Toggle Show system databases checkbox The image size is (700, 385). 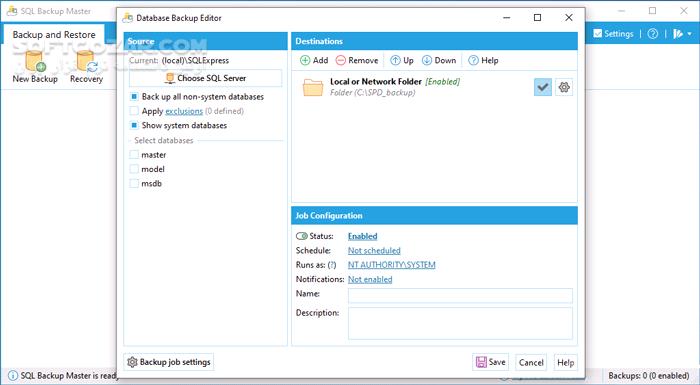click(x=134, y=125)
